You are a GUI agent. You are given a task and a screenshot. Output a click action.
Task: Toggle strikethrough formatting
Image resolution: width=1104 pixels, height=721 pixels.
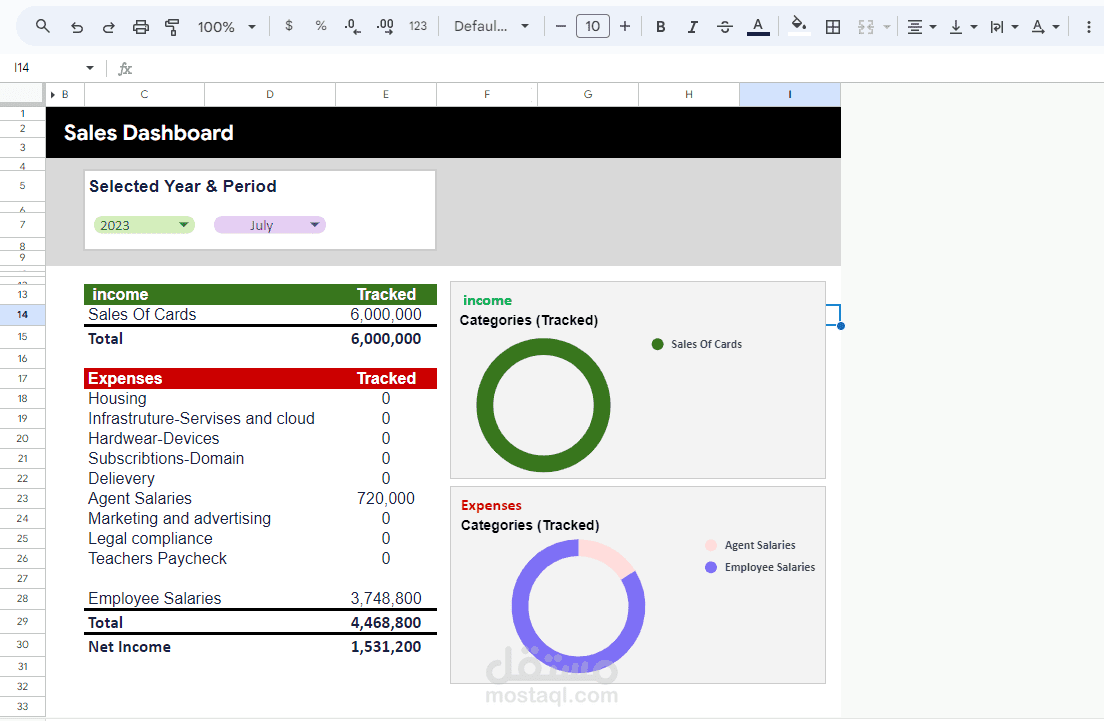[x=724, y=27]
